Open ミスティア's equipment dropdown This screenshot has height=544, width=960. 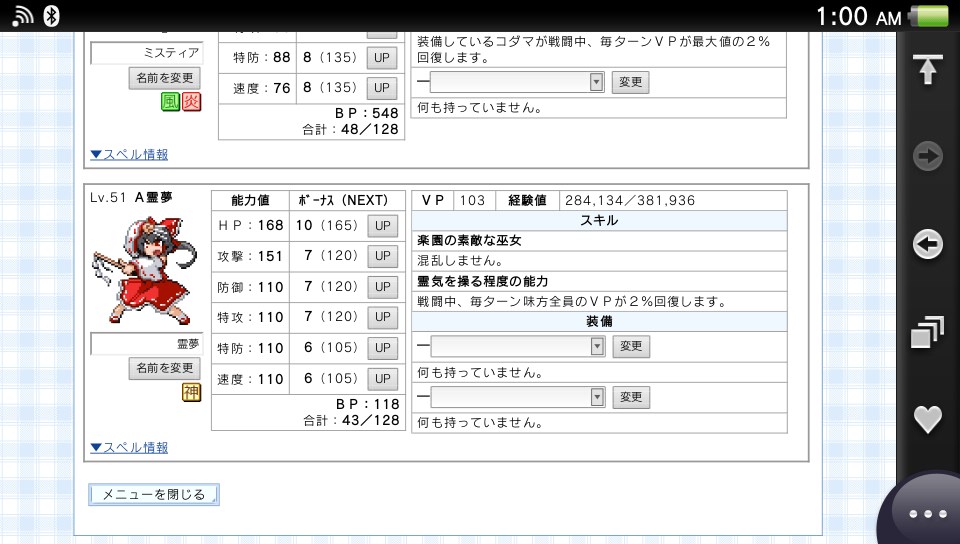click(x=518, y=82)
